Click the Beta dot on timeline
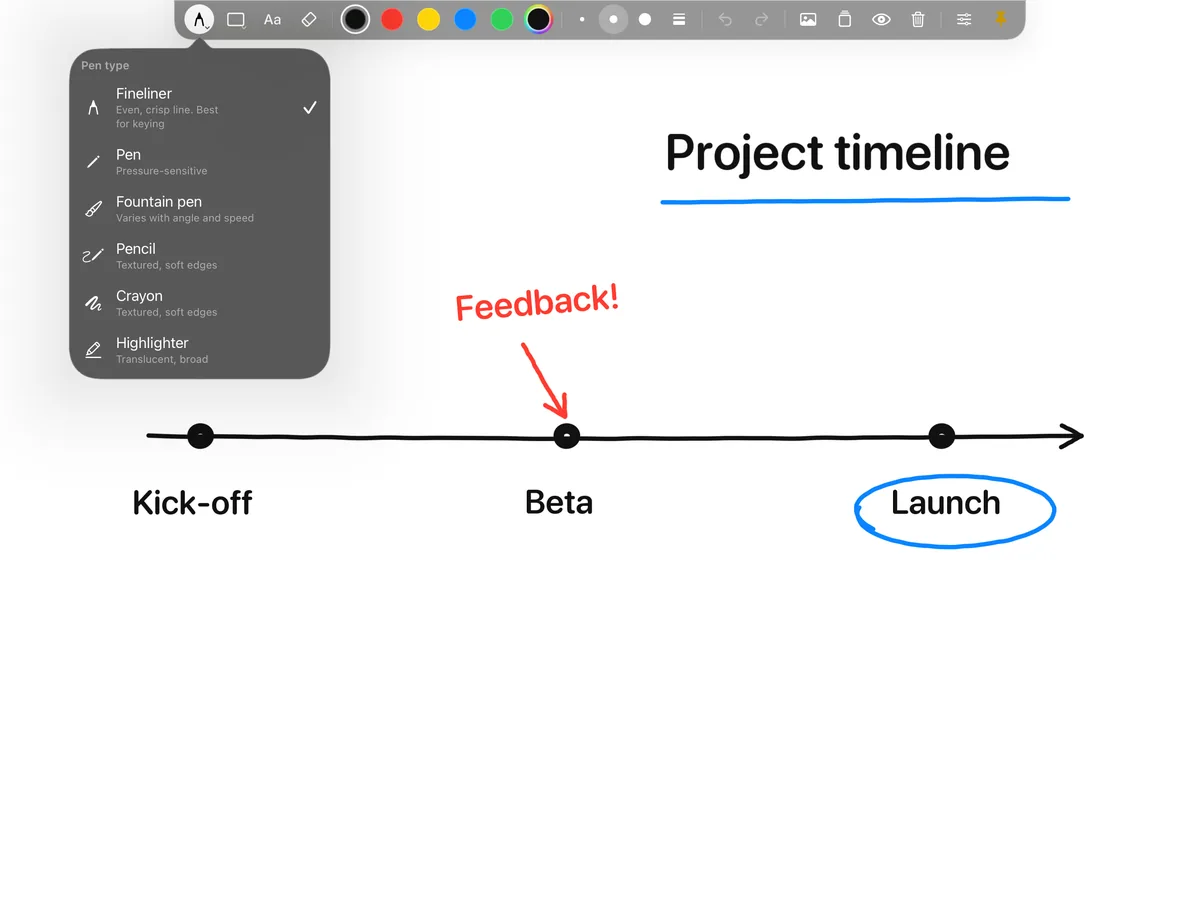Screen dimensions: 1200x900 [566, 436]
